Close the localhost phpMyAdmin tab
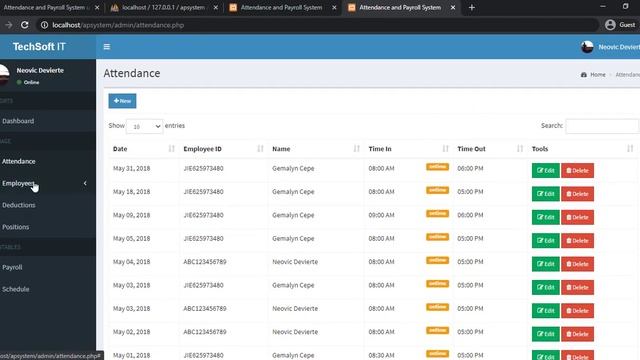Screen dimensions: 640x360 (x=216, y=7)
